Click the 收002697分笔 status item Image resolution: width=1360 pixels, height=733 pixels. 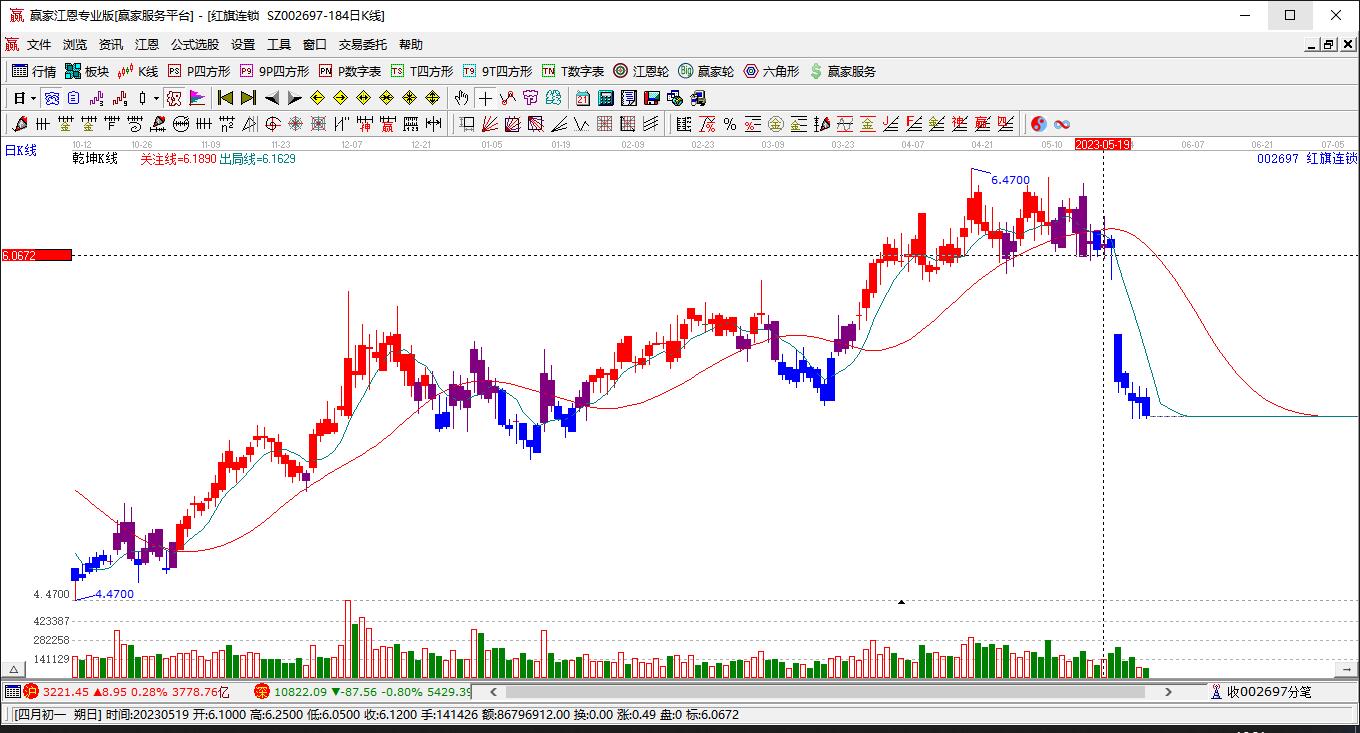coord(1261,691)
